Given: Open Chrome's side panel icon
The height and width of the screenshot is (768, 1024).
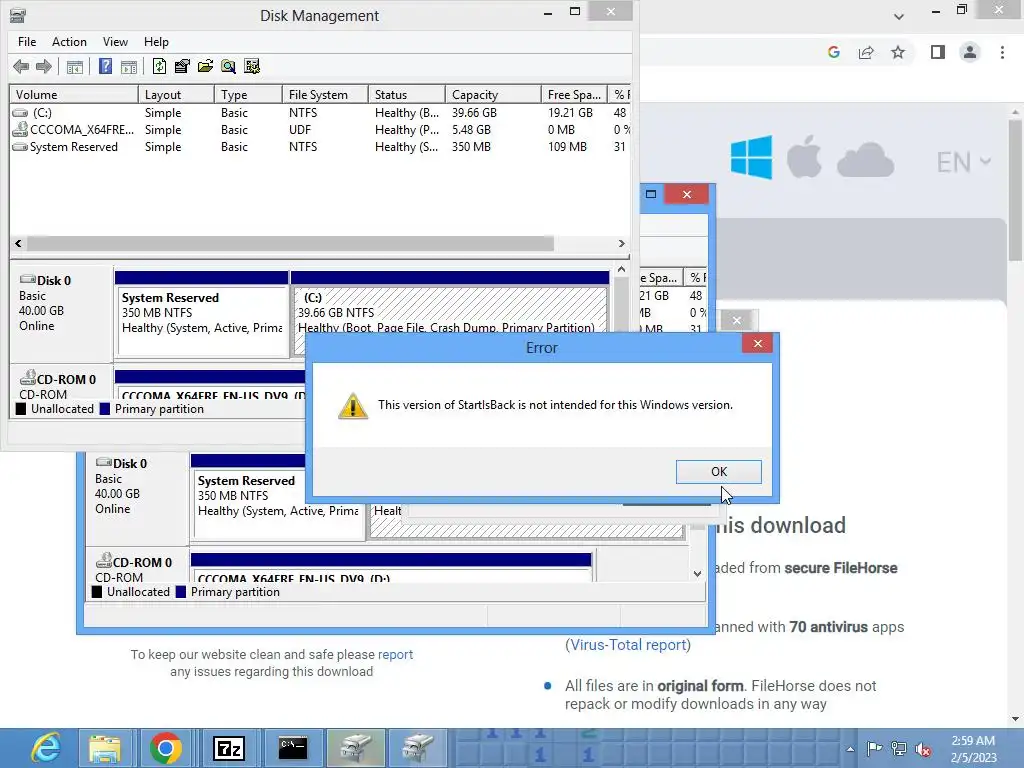Looking at the screenshot, I should click(x=938, y=52).
